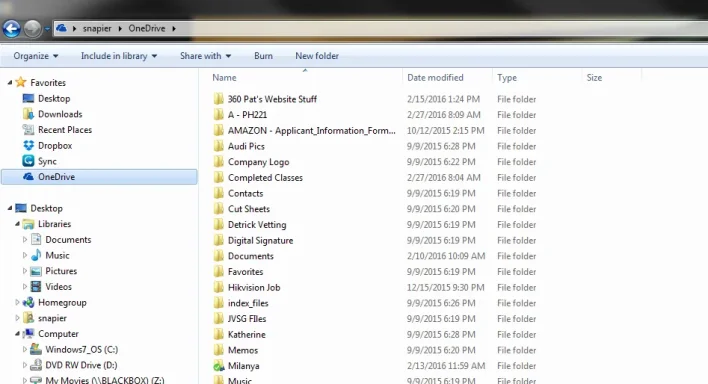Click the Burn button
Image resolution: width=708 pixels, height=384 pixels.
click(263, 56)
